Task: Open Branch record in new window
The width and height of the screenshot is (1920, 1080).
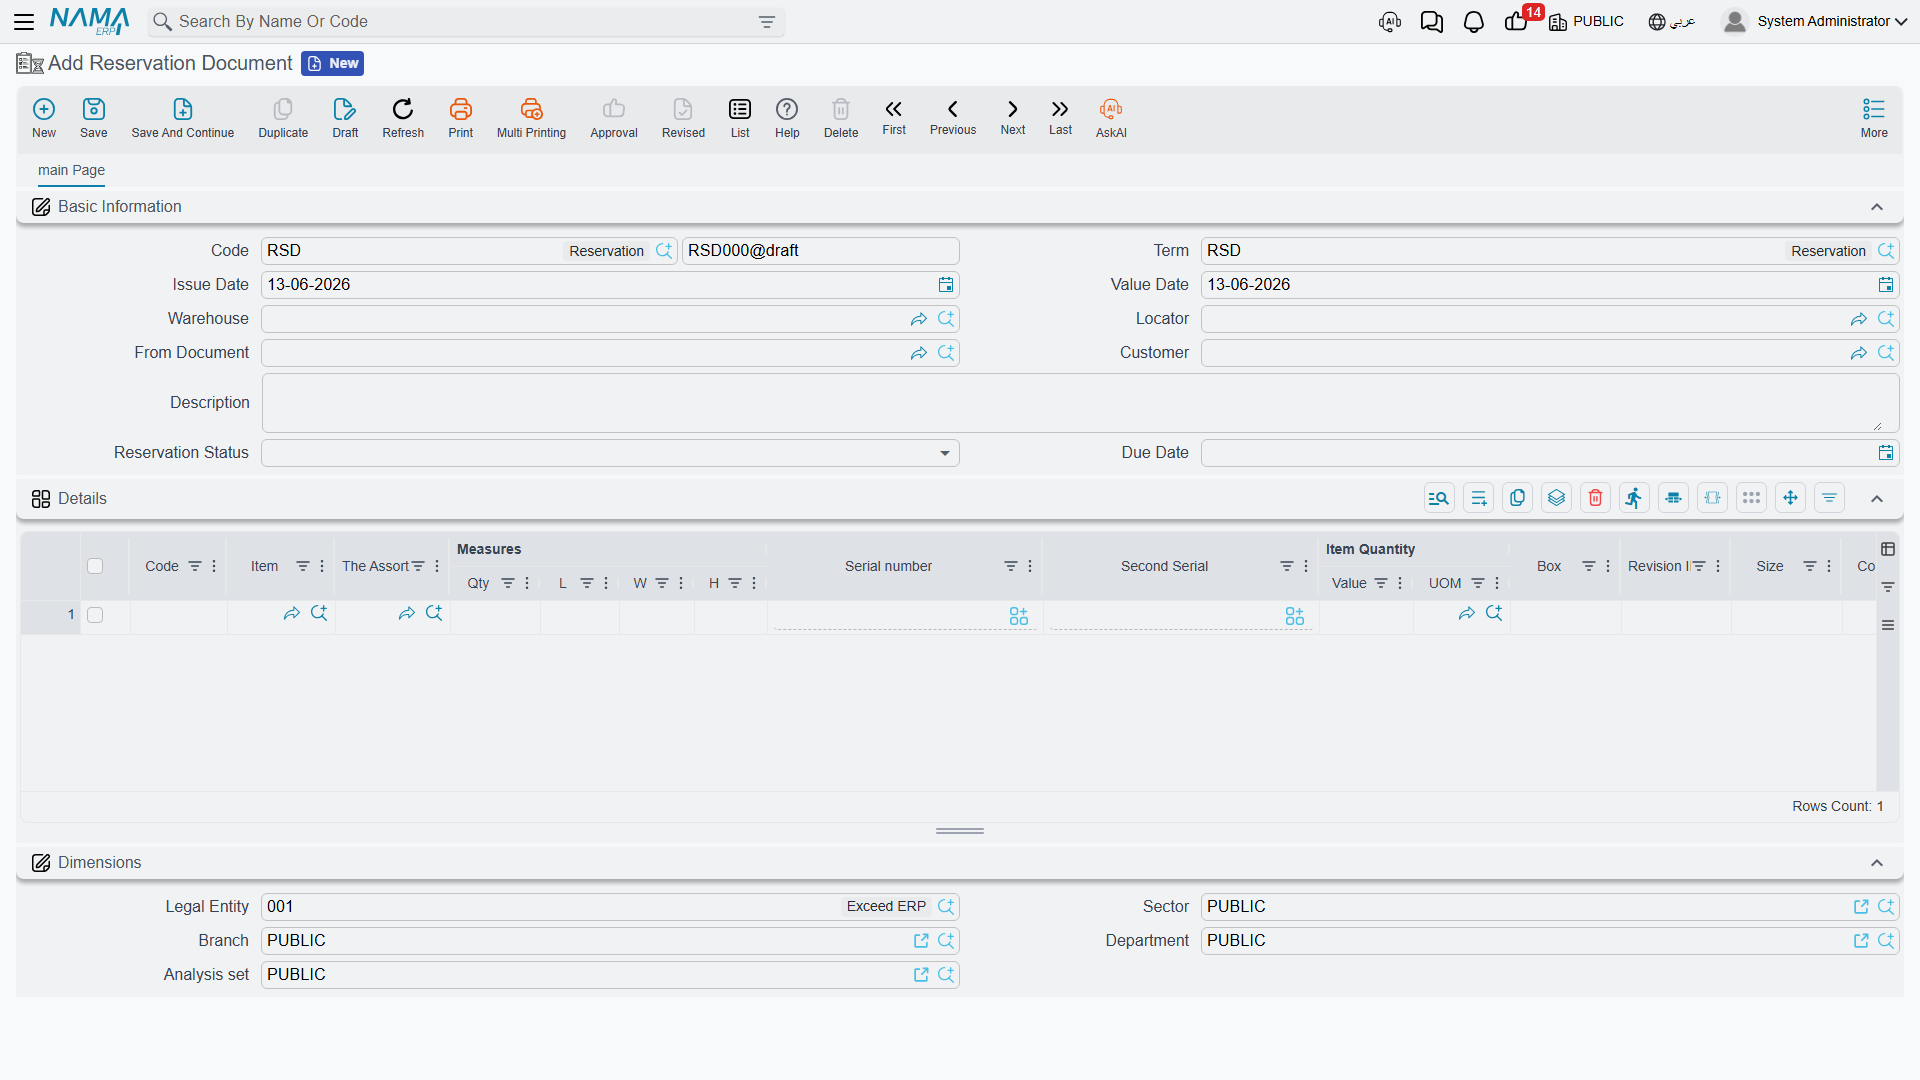Action: point(921,941)
